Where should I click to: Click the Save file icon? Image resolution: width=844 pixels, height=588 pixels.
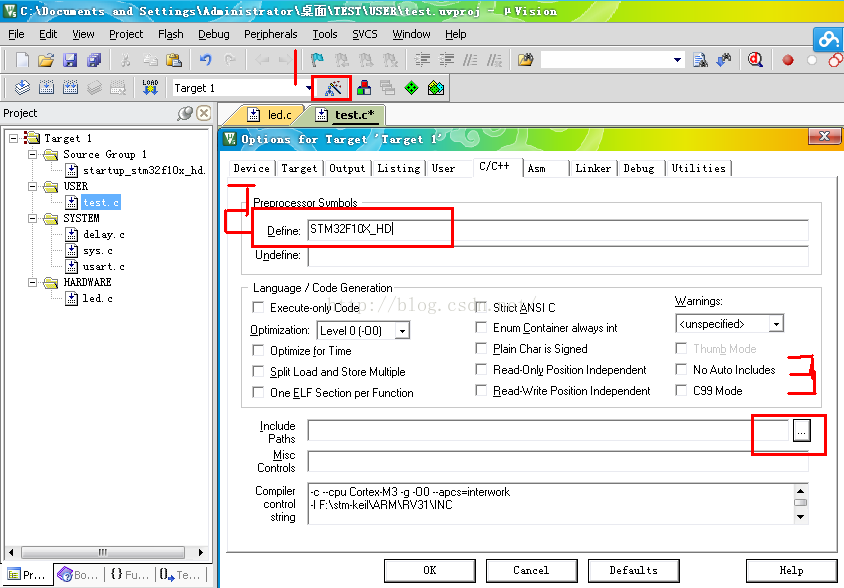70,60
